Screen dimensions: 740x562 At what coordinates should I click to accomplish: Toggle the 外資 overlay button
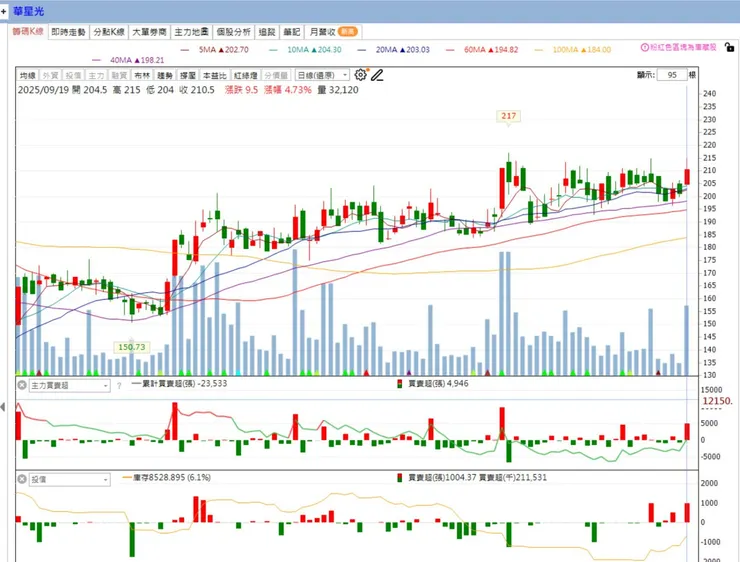(x=50, y=75)
